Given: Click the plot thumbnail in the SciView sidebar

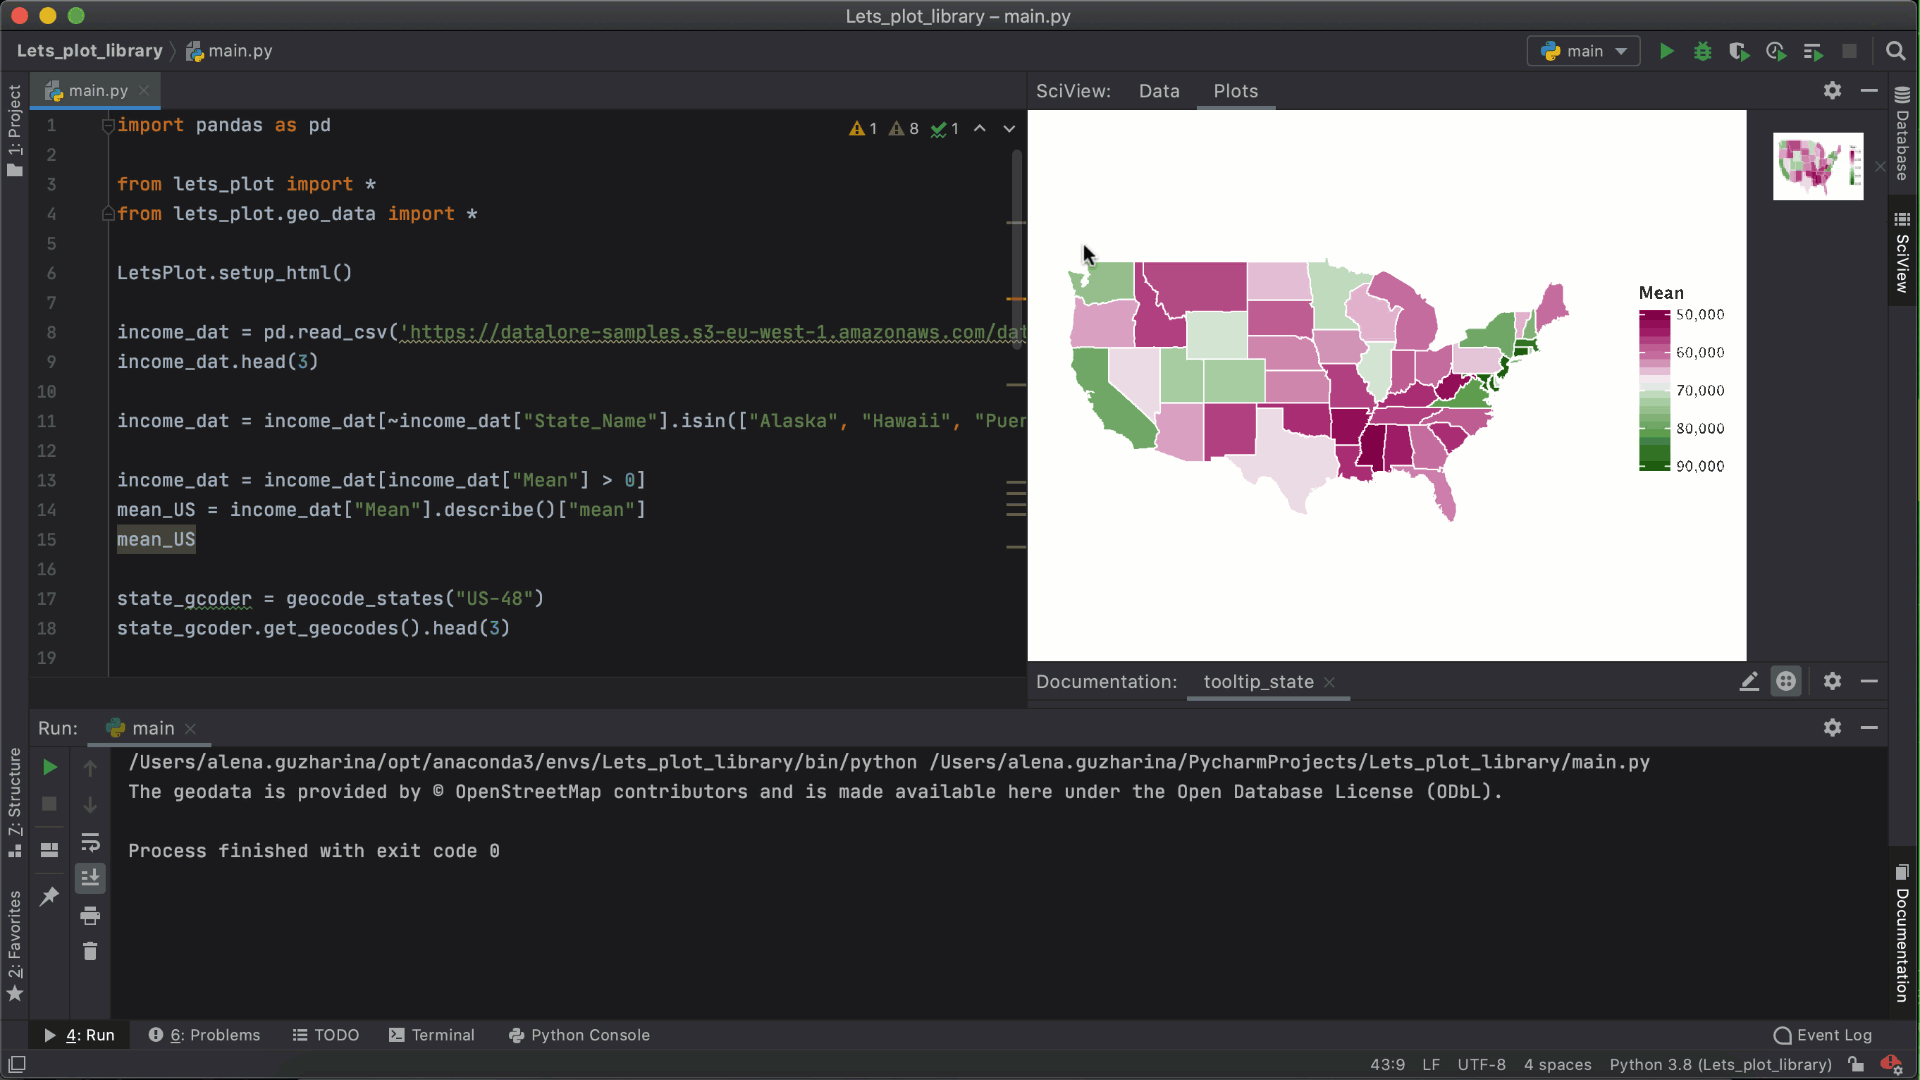Looking at the screenshot, I should click(x=1817, y=166).
